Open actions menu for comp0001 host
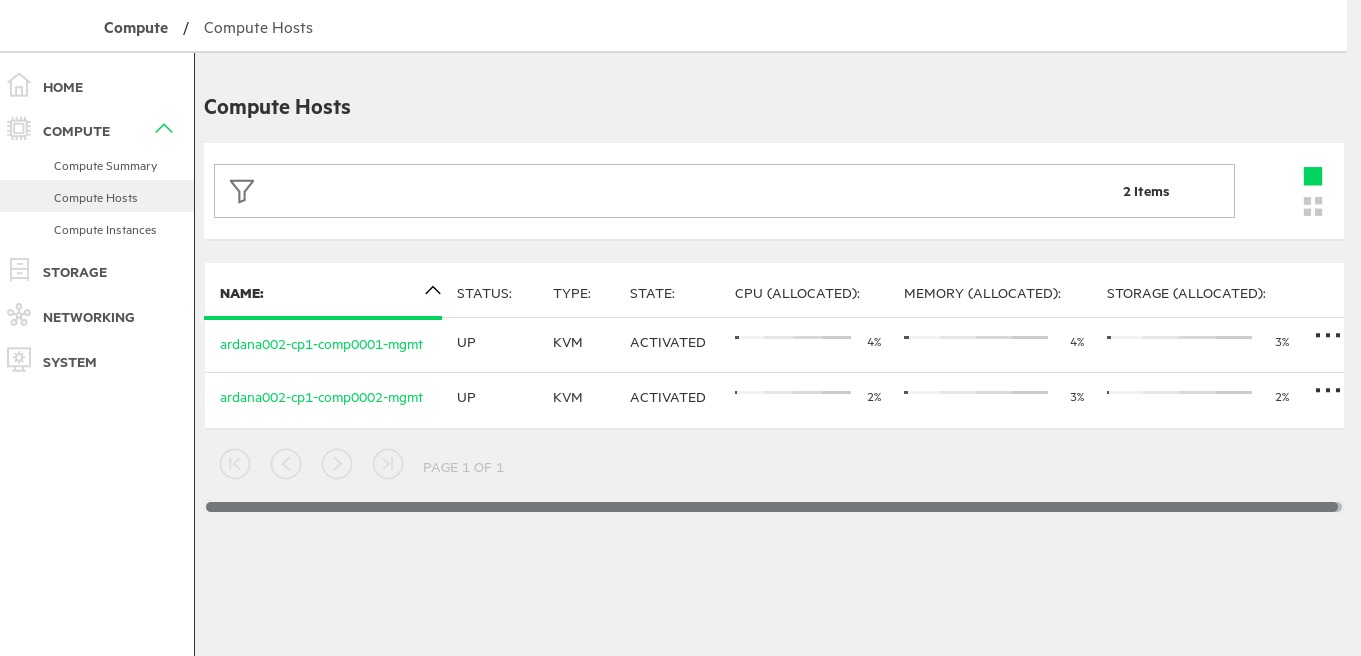Image resolution: width=1361 pixels, height=656 pixels. tap(1327, 336)
